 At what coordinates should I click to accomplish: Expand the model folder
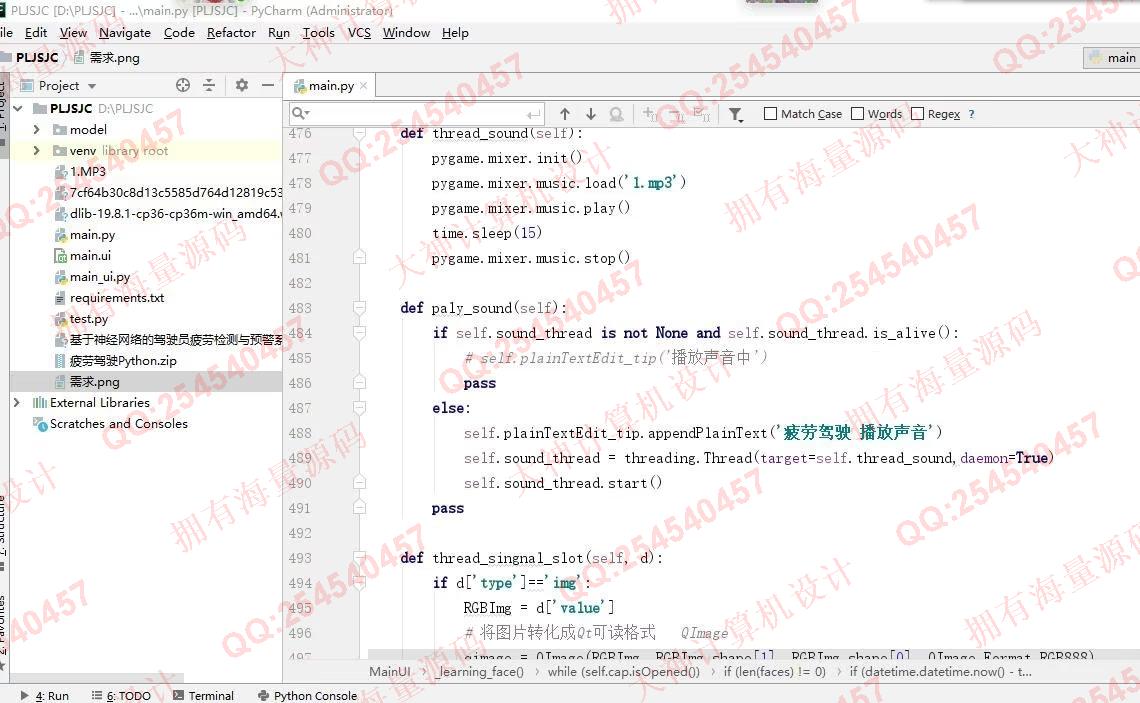[36, 130]
